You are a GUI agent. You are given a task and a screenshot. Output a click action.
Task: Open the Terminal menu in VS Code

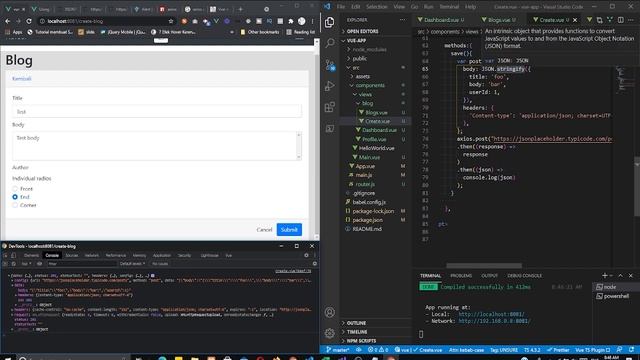(x=449, y=7)
